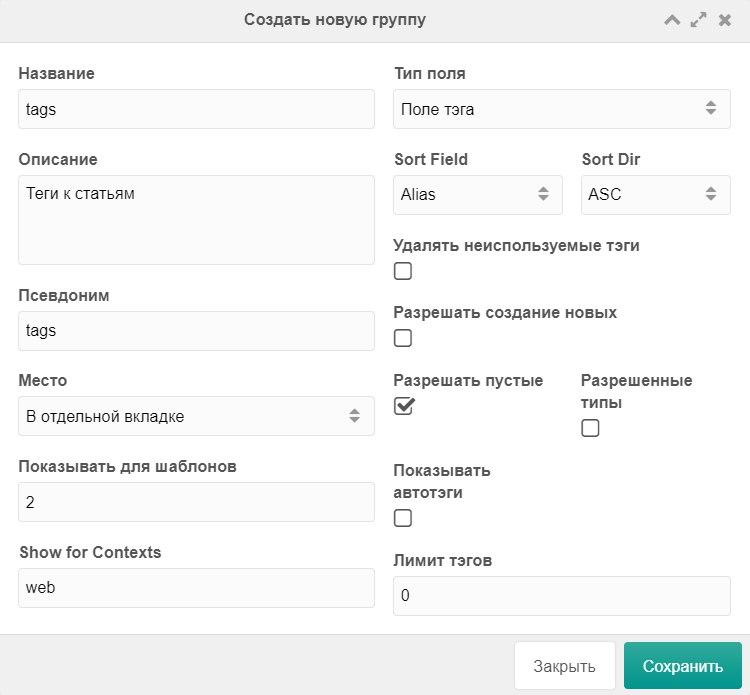Open the Тип поля dropdown

click(562, 109)
